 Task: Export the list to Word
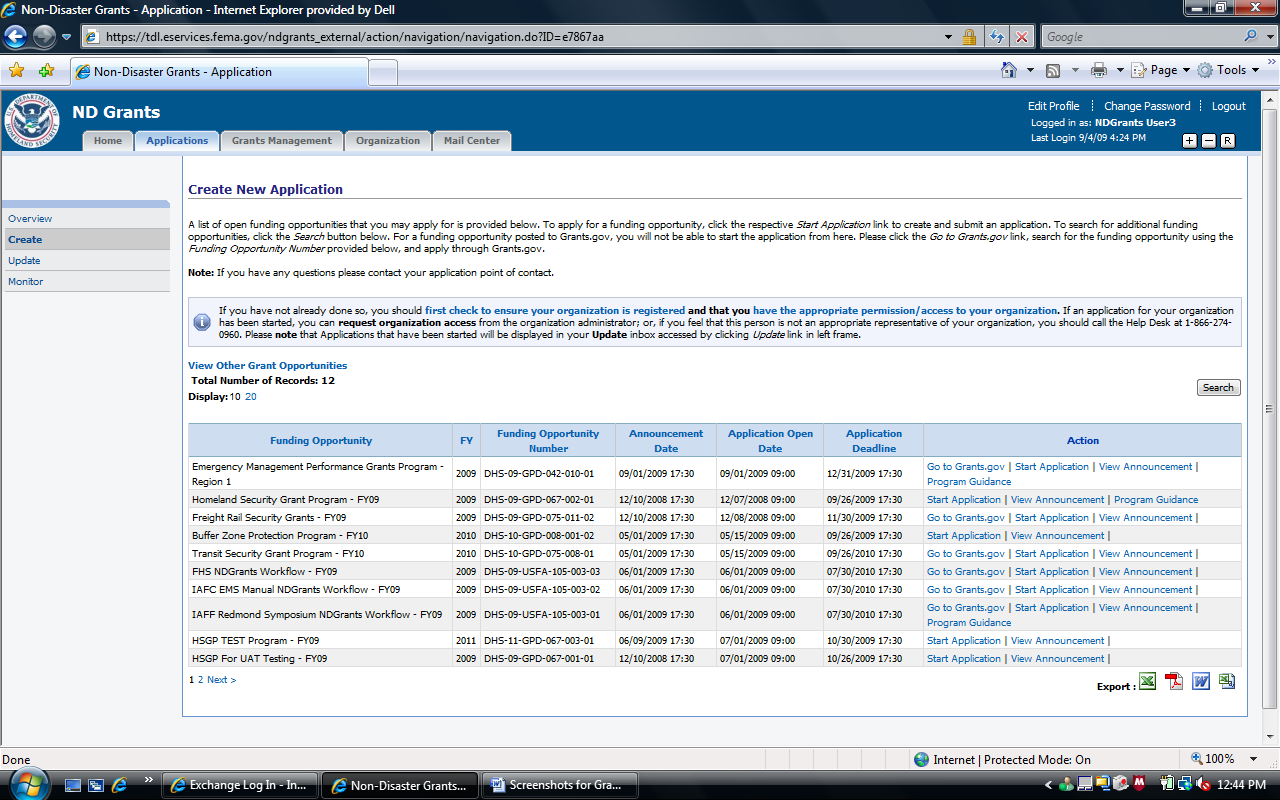click(1200, 682)
